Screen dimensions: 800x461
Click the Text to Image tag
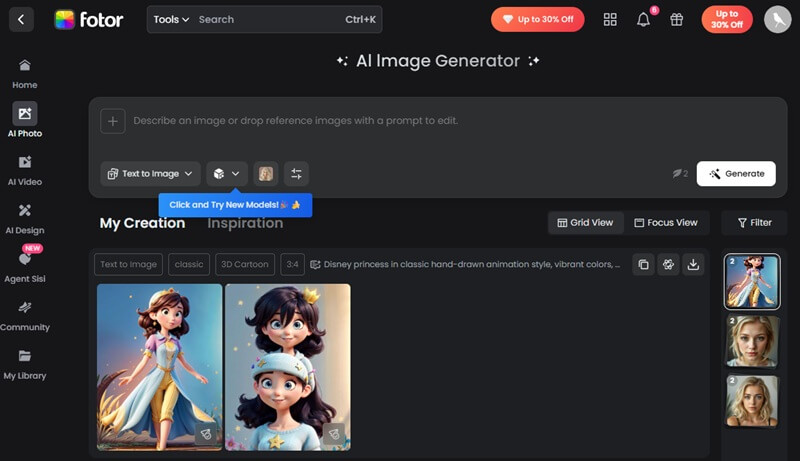[x=129, y=264]
